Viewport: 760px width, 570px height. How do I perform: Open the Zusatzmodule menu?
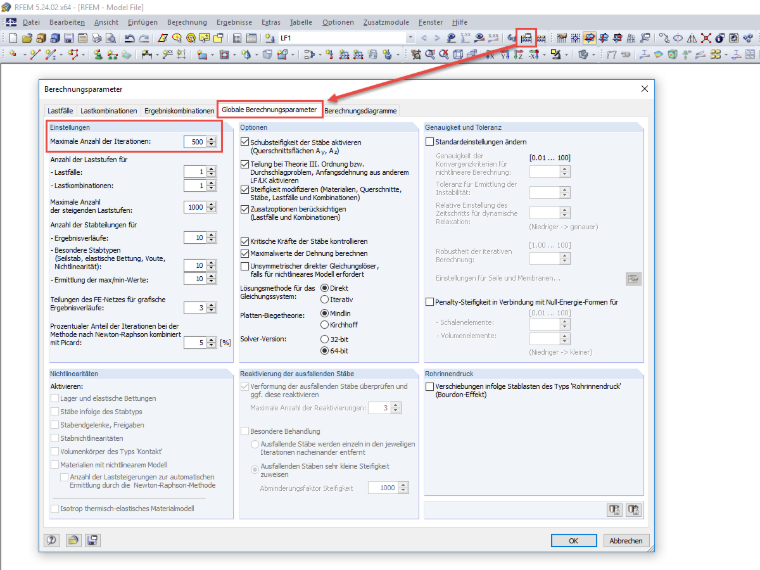pyautogui.click(x=386, y=22)
